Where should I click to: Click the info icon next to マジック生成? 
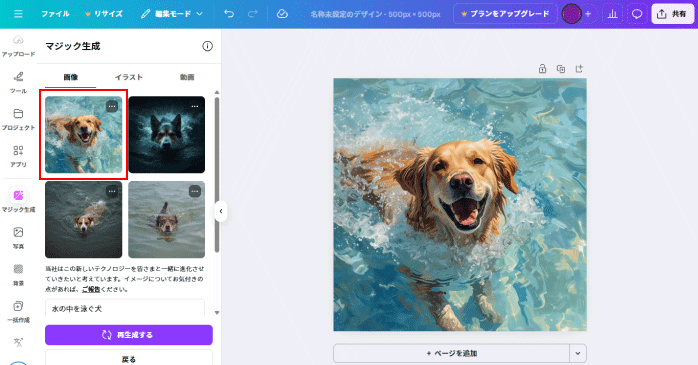pyautogui.click(x=207, y=46)
